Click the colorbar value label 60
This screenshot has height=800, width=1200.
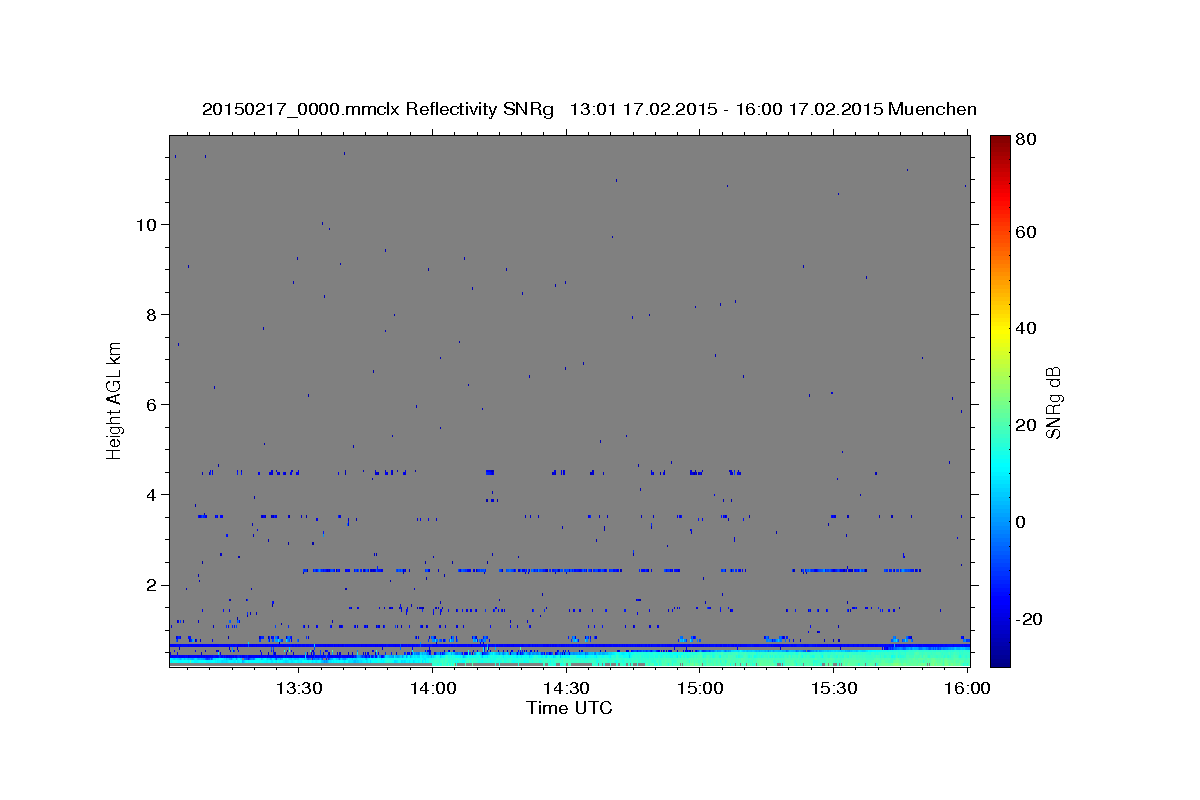point(1027,231)
